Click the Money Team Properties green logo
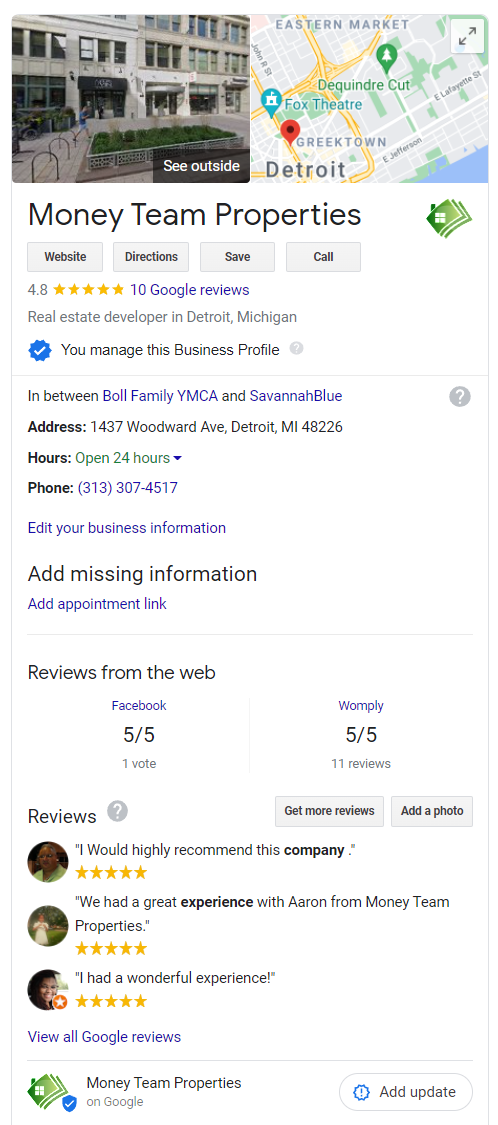The width and height of the screenshot is (498, 1125). pos(450,219)
